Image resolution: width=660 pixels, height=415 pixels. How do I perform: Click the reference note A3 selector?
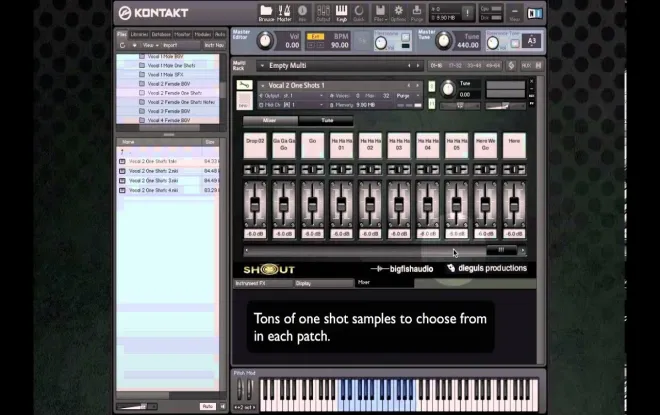click(532, 41)
